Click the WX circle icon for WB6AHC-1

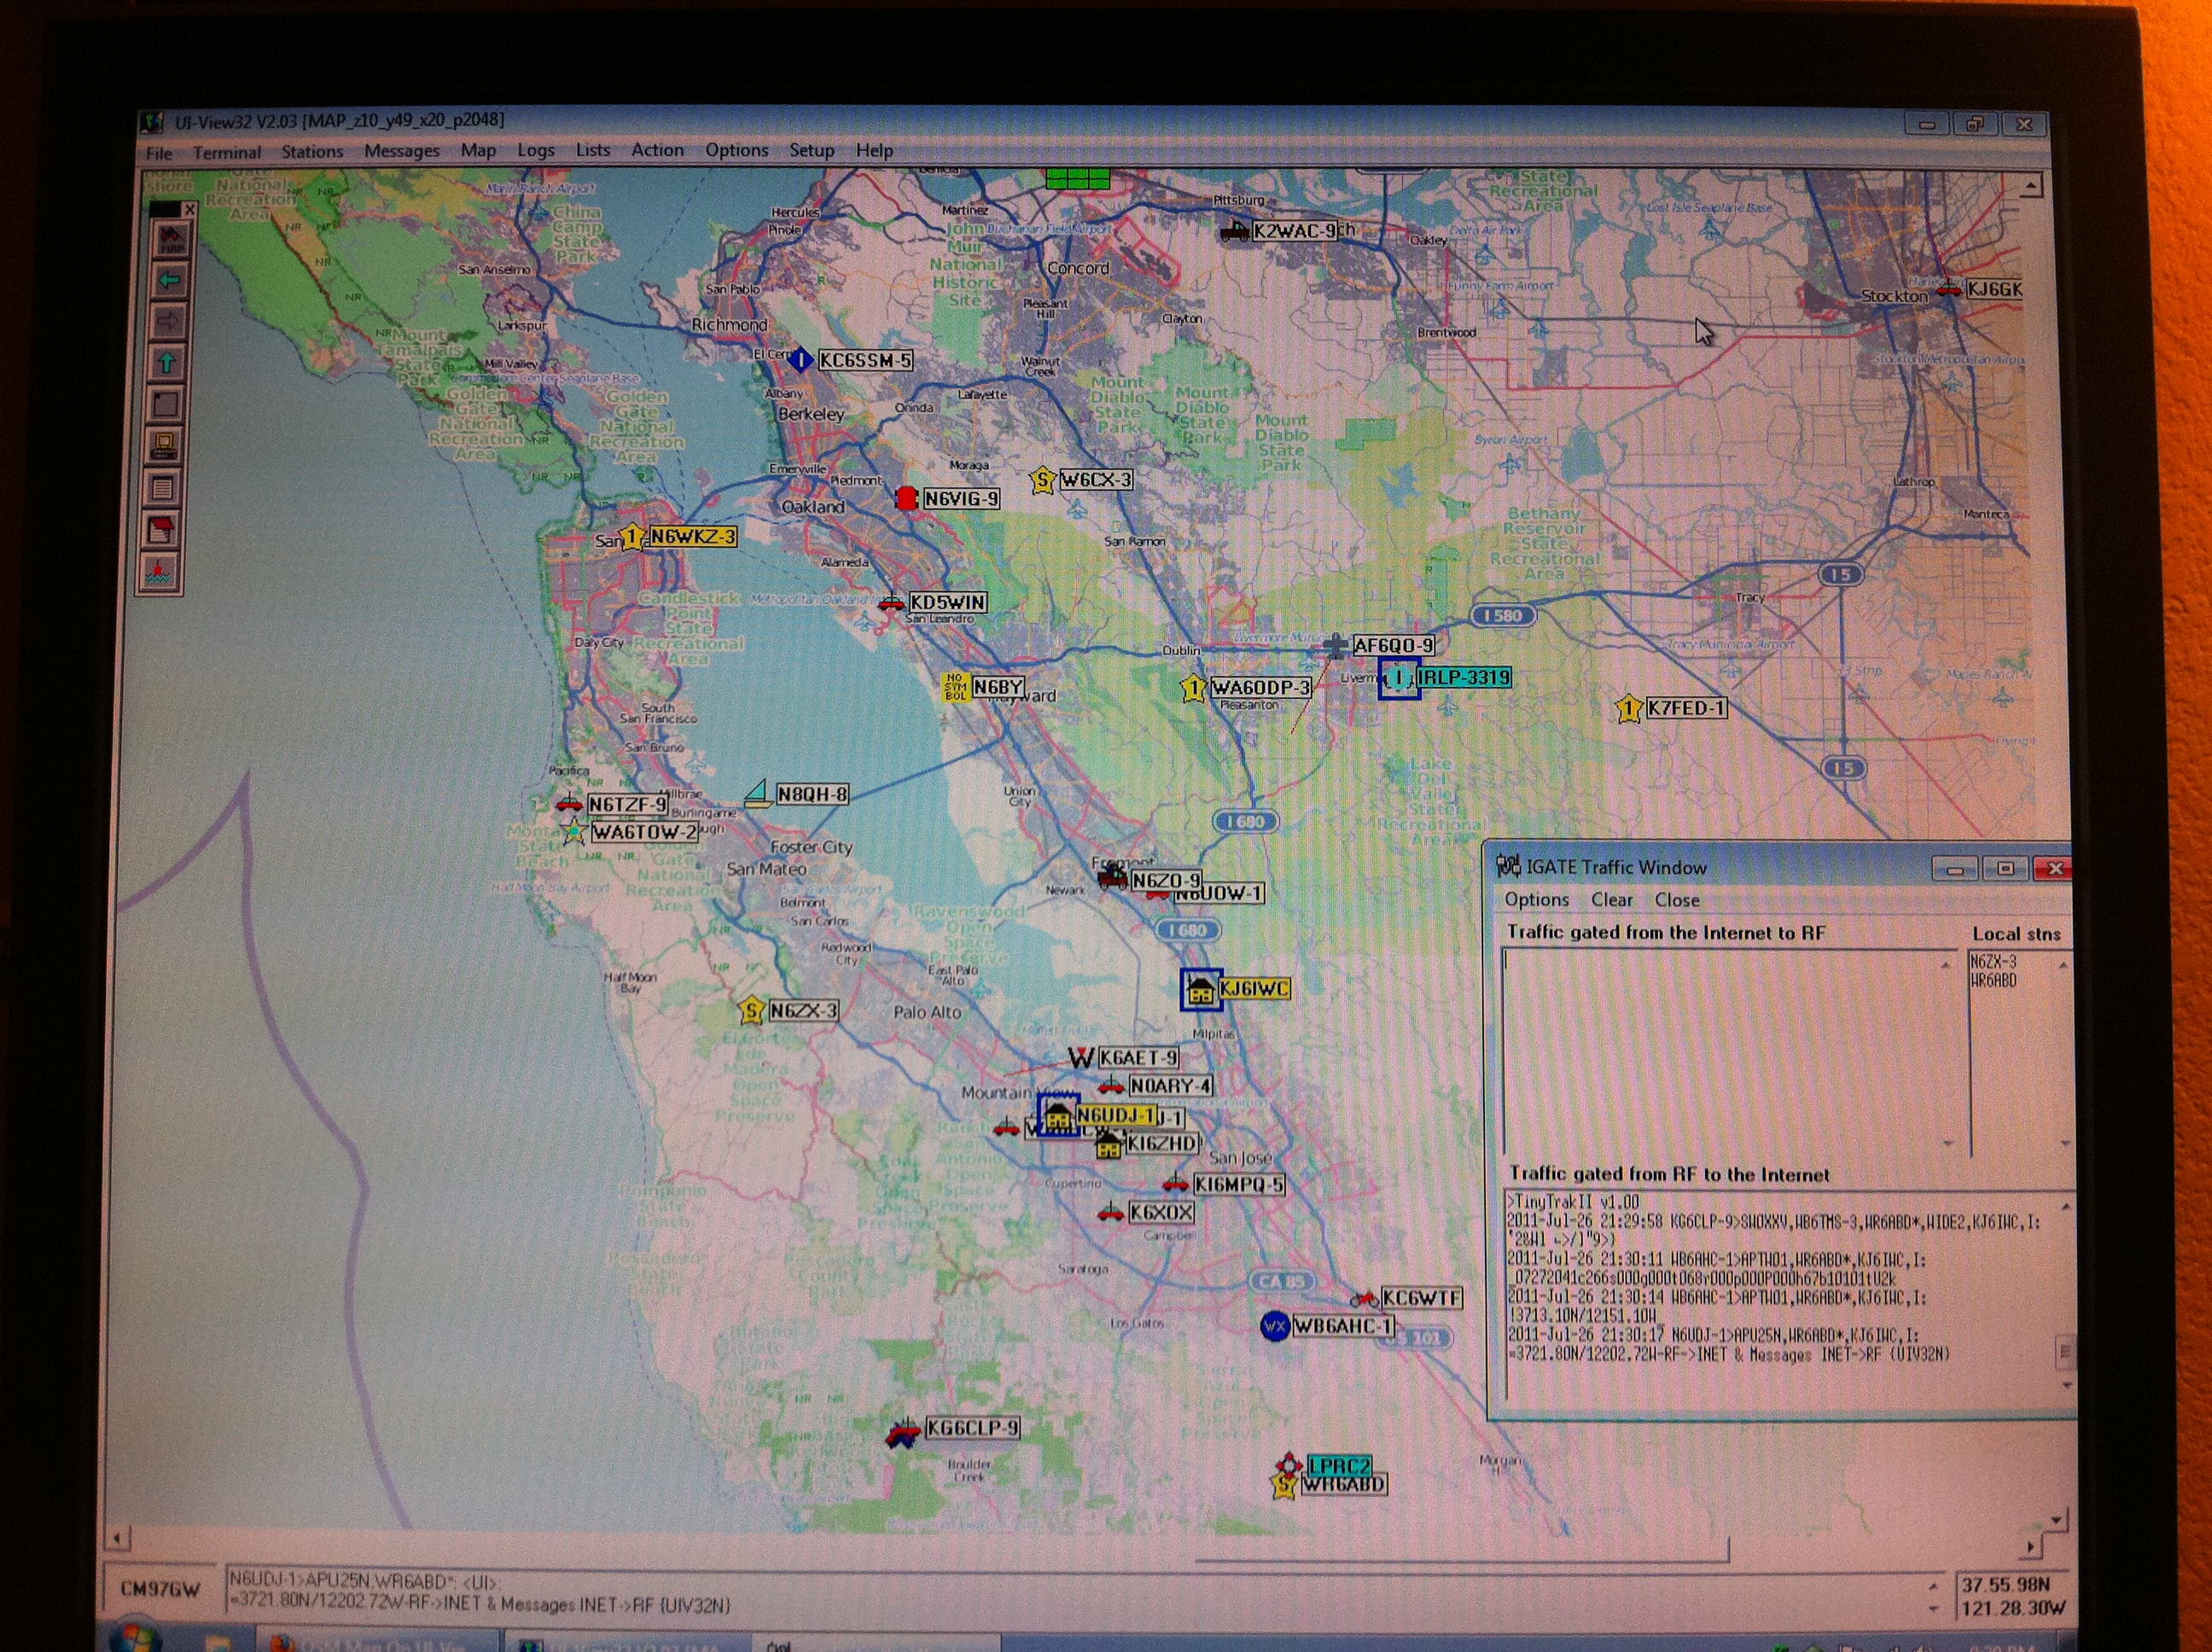click(x=1274, y=1327)
